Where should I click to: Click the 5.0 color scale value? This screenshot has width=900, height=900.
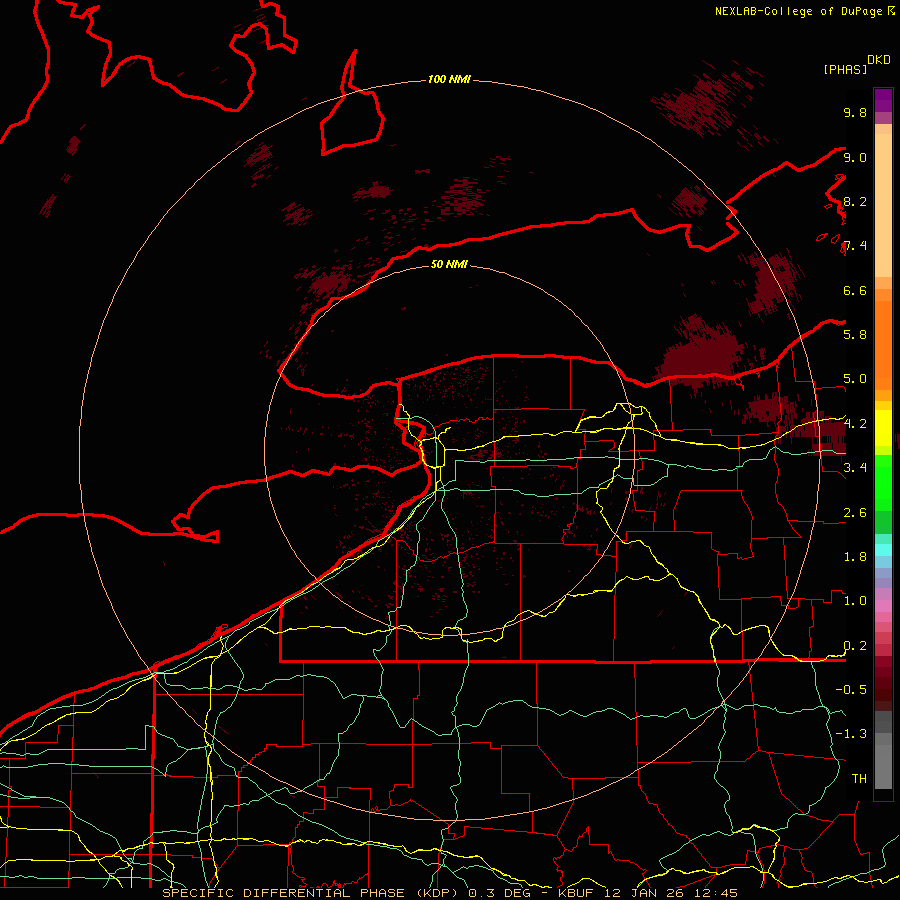click(x=855, y=379)
